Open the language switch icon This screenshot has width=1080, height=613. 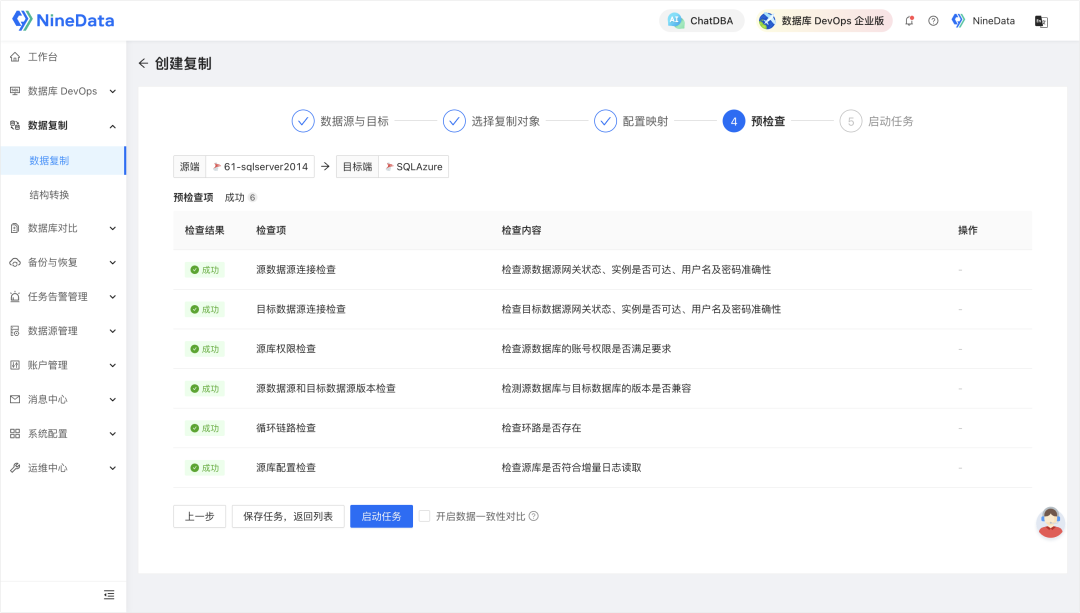tap(1041, 21)
